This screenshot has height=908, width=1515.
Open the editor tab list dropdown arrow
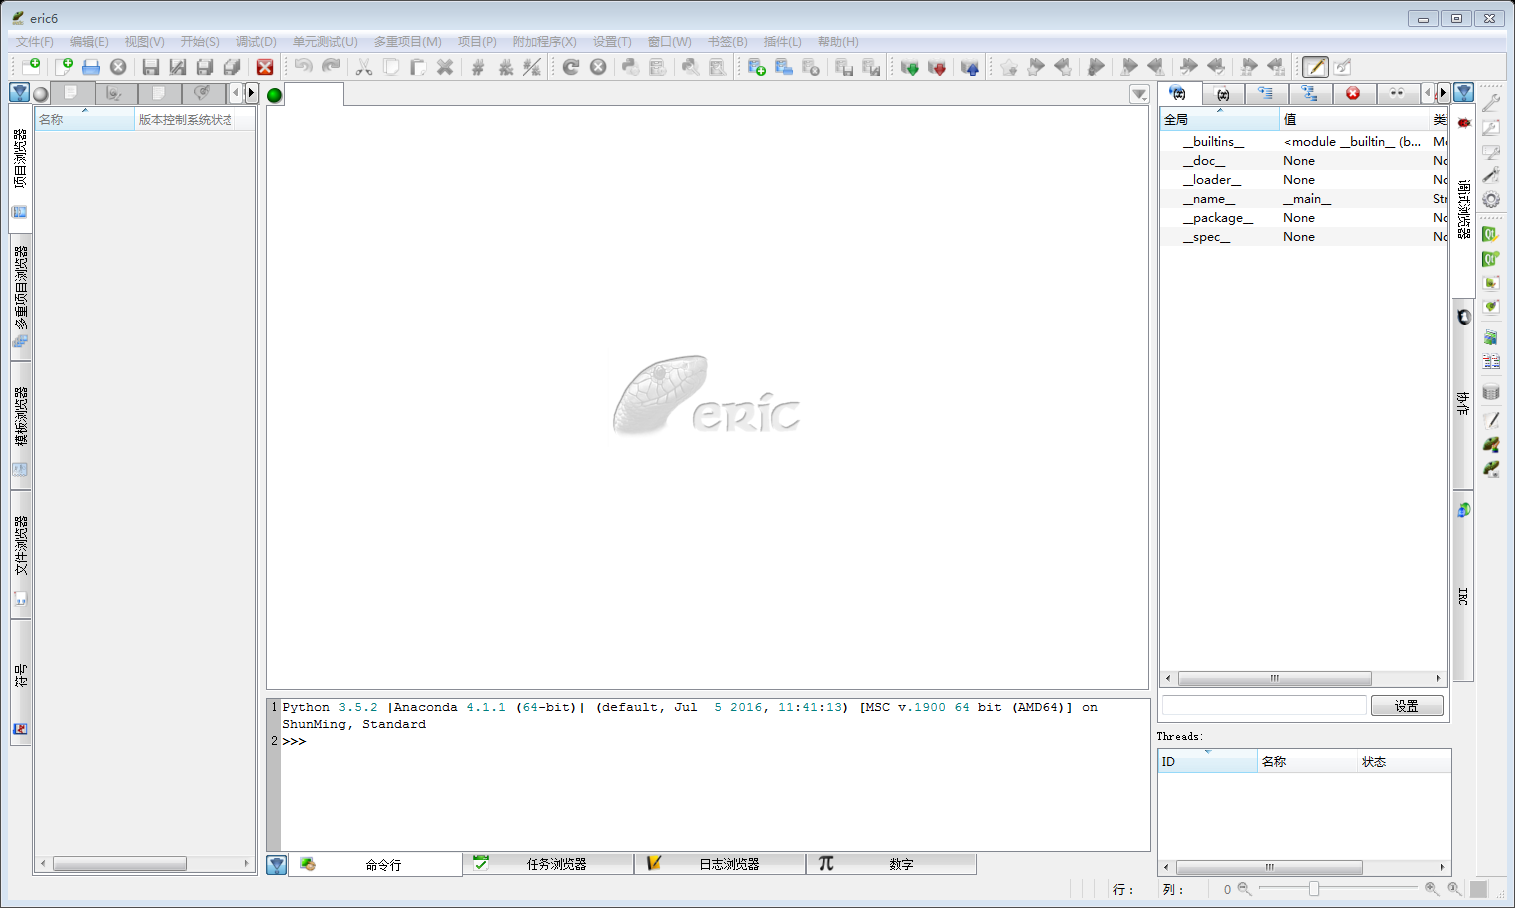[x=1139, y=94]
